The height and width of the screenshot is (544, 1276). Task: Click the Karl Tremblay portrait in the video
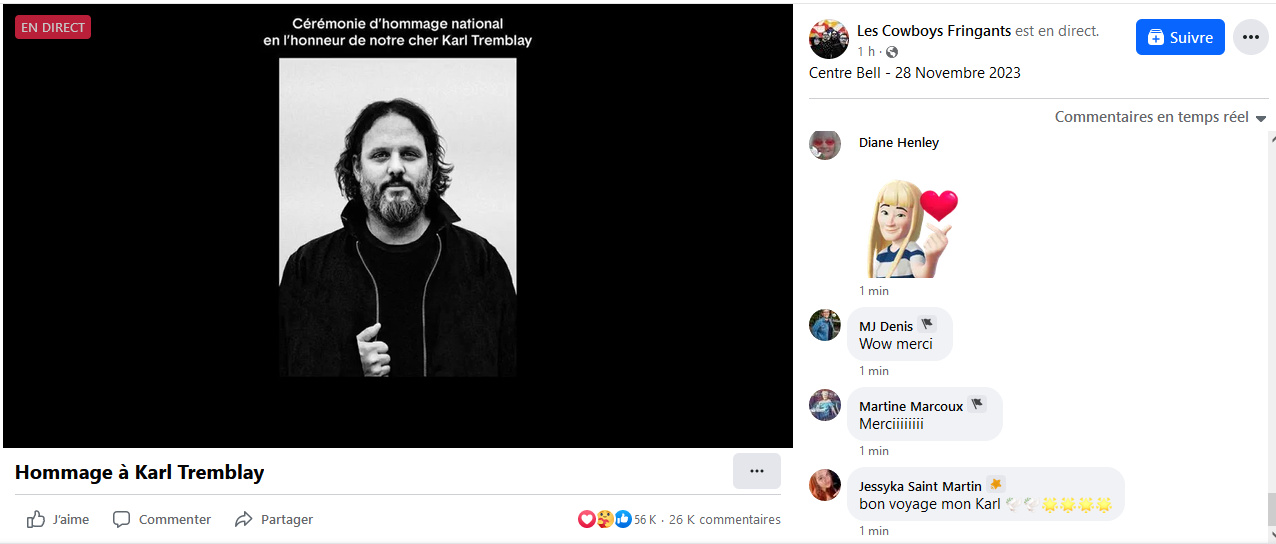pos(397,217)
